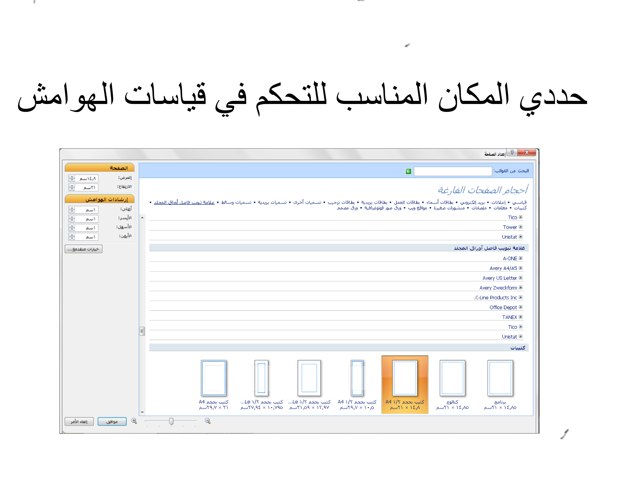Jump to كتيبات booklets category link
This screenshot has width=640, height=480.
tap(520, 208)
